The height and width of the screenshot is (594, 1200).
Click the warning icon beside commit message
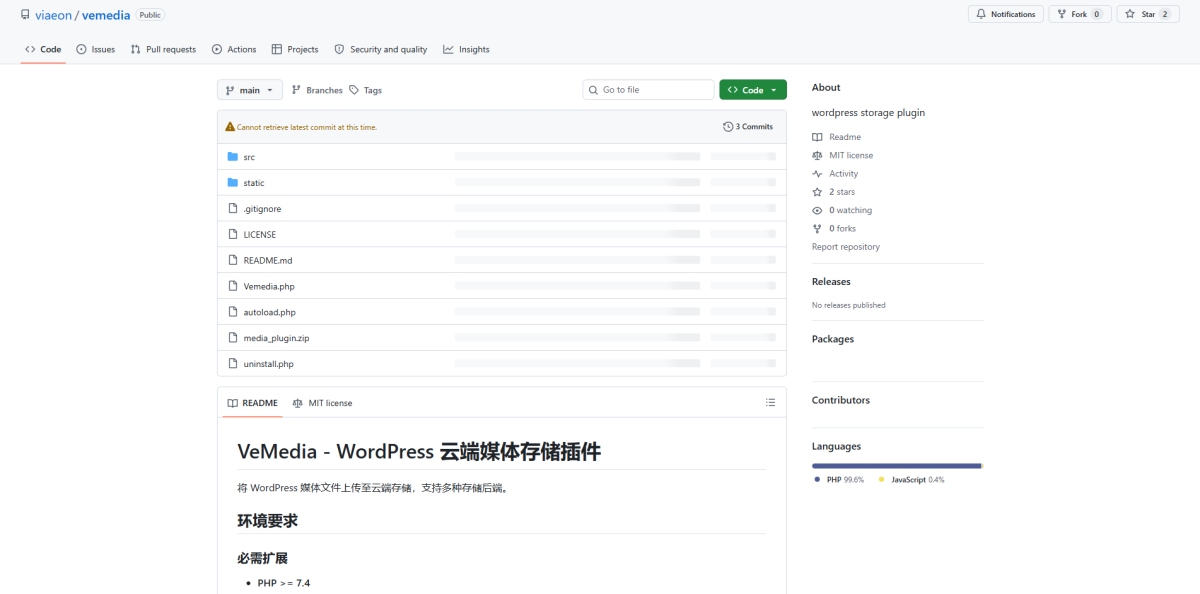pyautogui.click(x=230, y=127)
